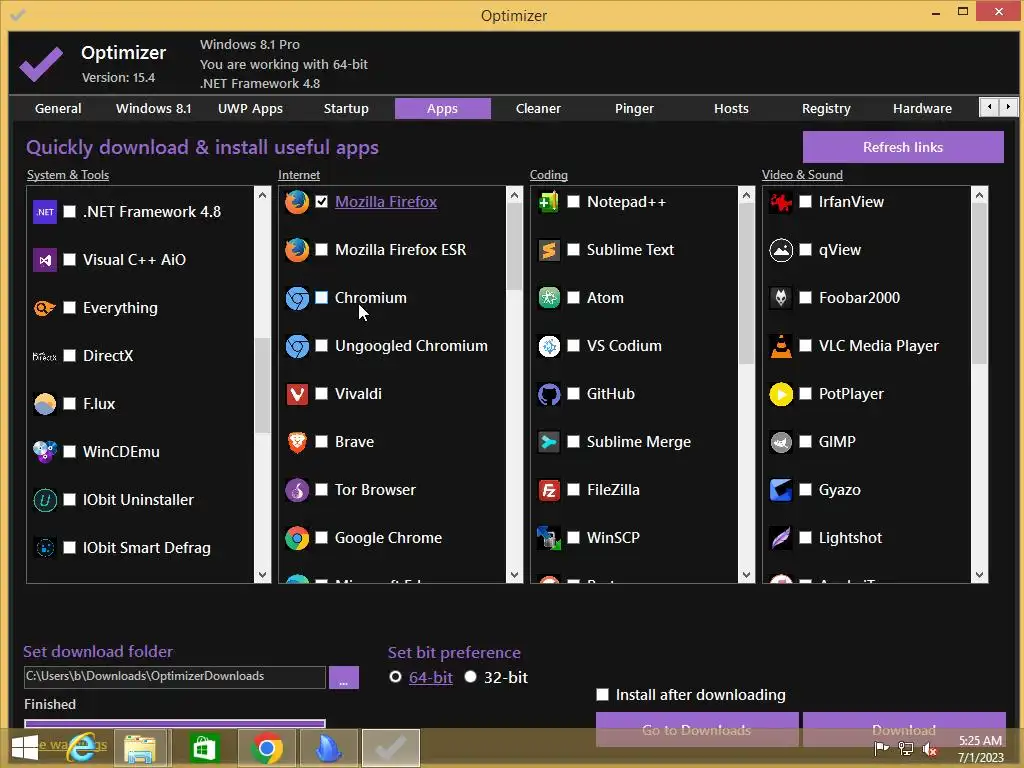This screenshot has height=768, width=1024.
Task: Browse download folder with the ... button
Action: 344,678
